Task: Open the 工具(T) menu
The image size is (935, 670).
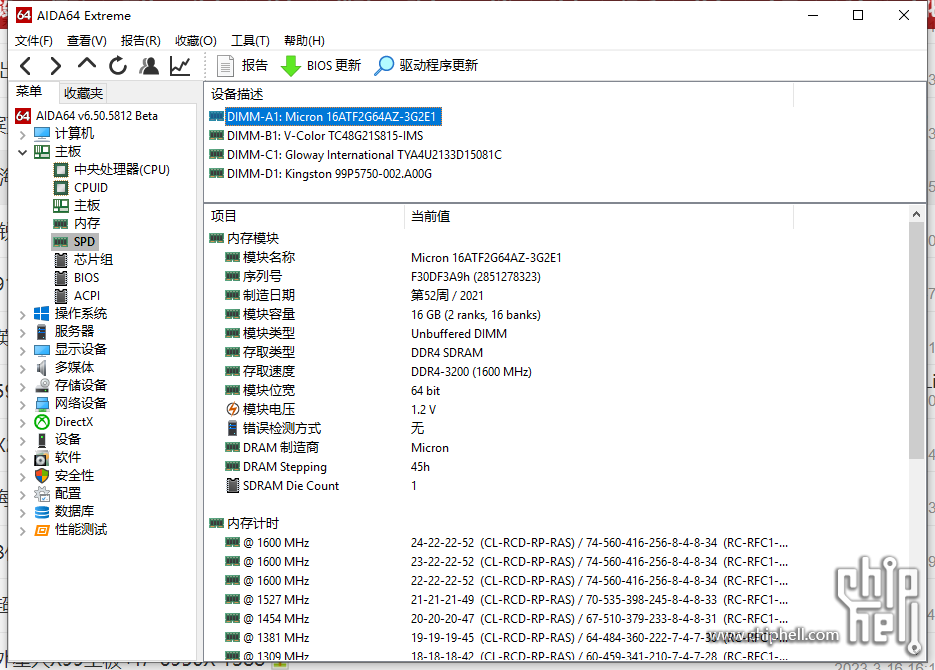Action: click(x=250, y=41)
